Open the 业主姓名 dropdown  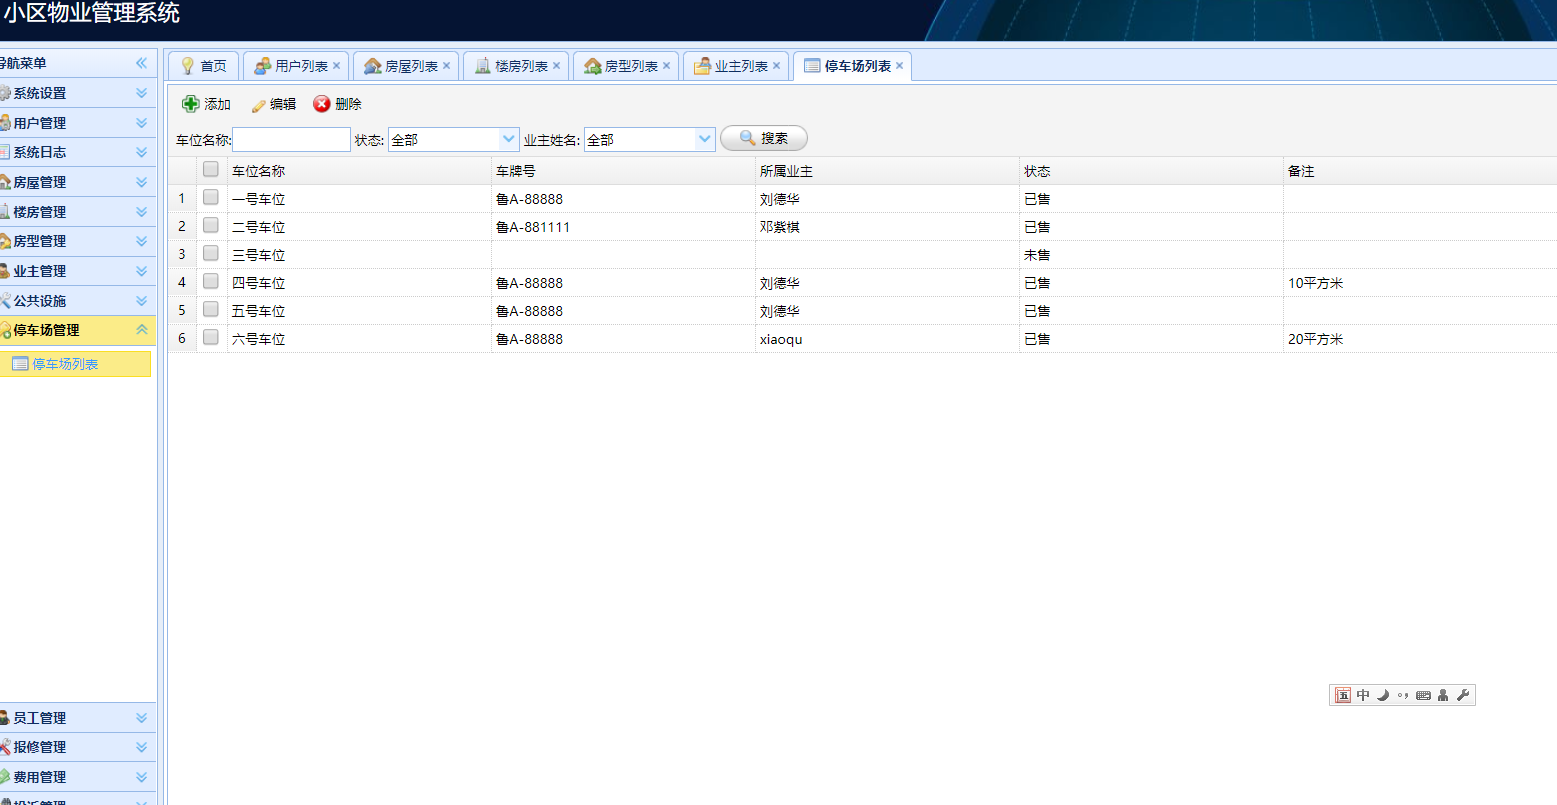point(705,139)
